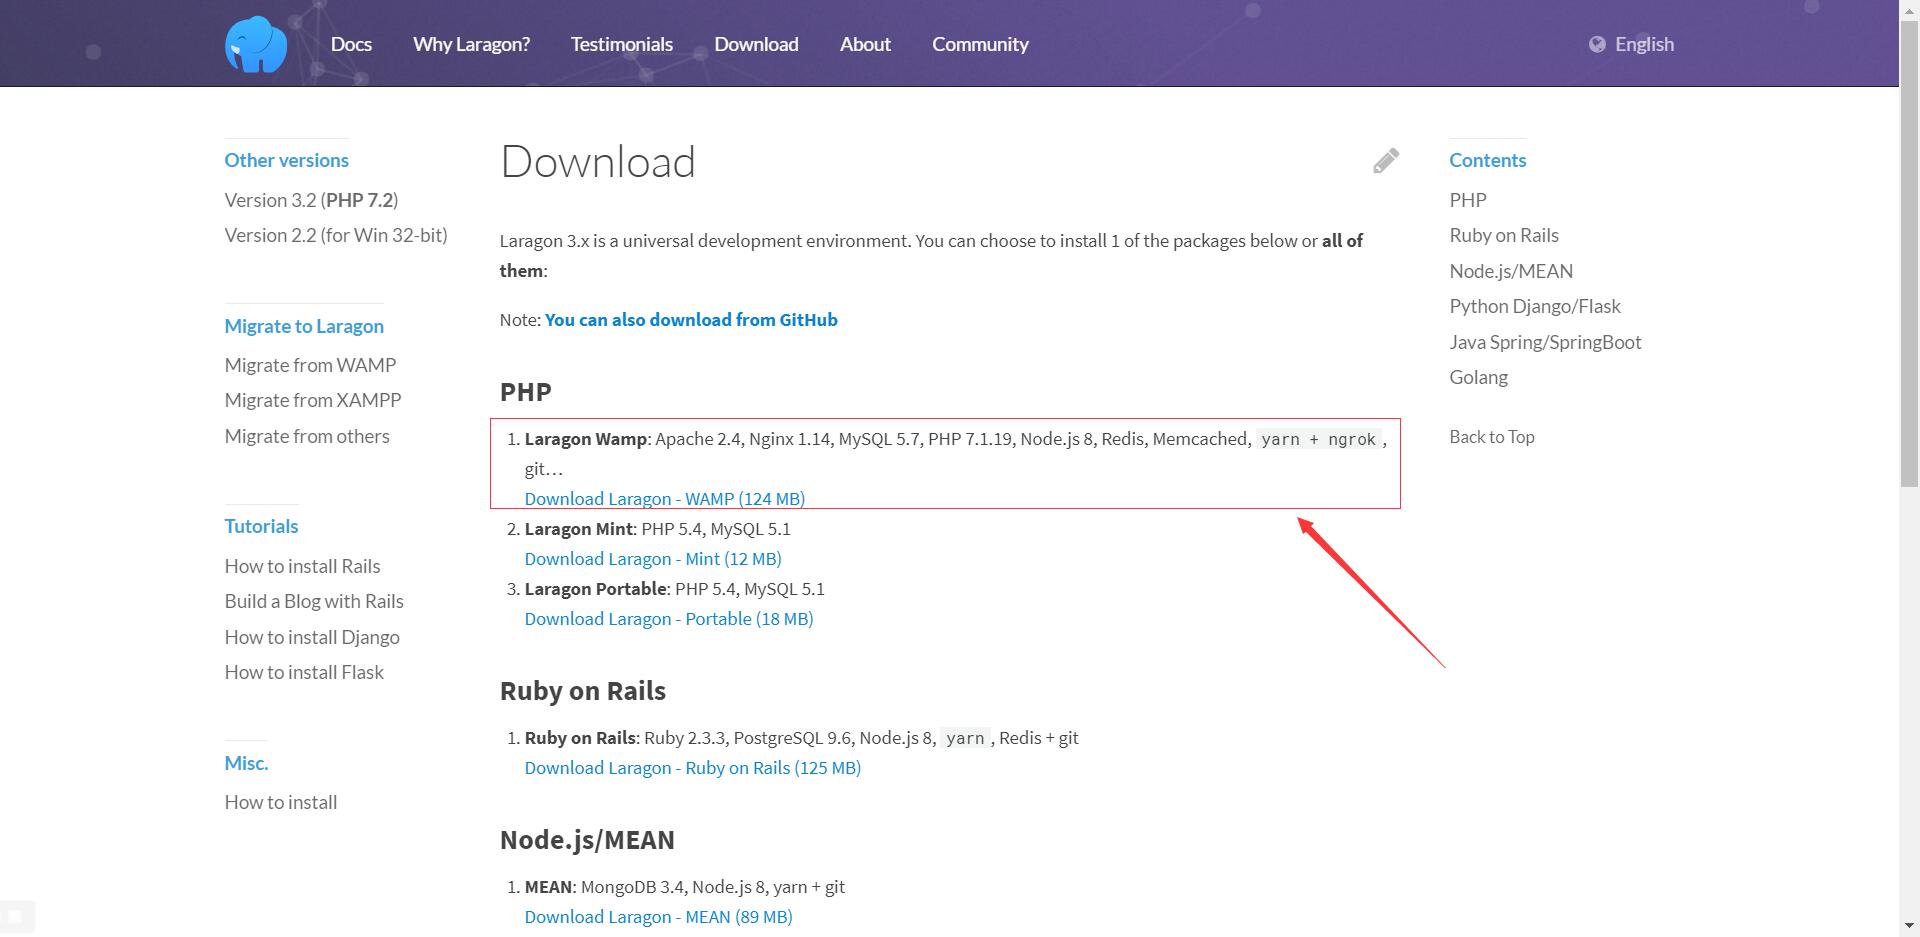Open the Docs menu

[x=351, y=44]
